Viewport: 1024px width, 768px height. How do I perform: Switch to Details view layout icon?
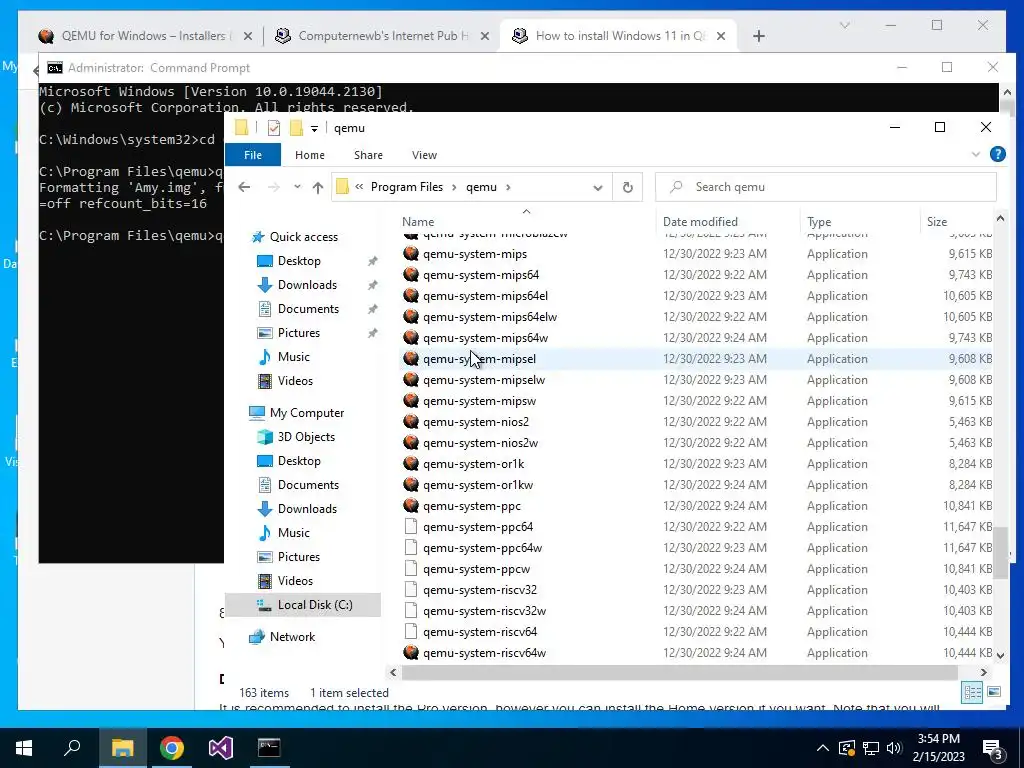972,692
